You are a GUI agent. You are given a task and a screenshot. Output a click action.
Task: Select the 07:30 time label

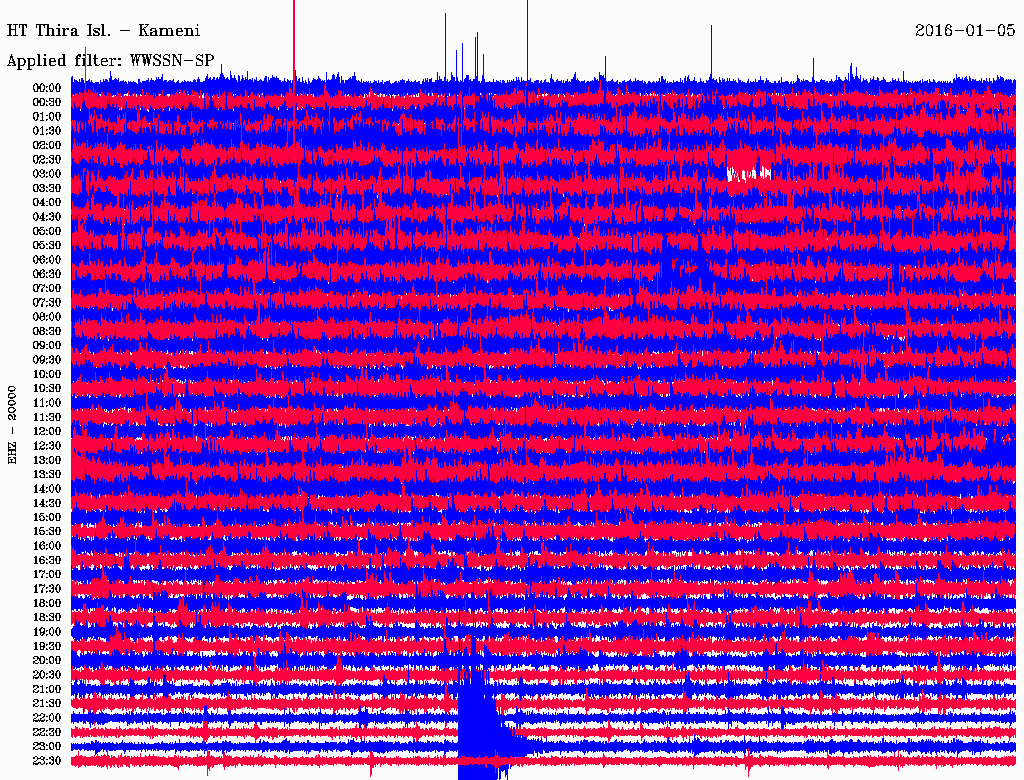pyautogui.click(x=47, y=302)
